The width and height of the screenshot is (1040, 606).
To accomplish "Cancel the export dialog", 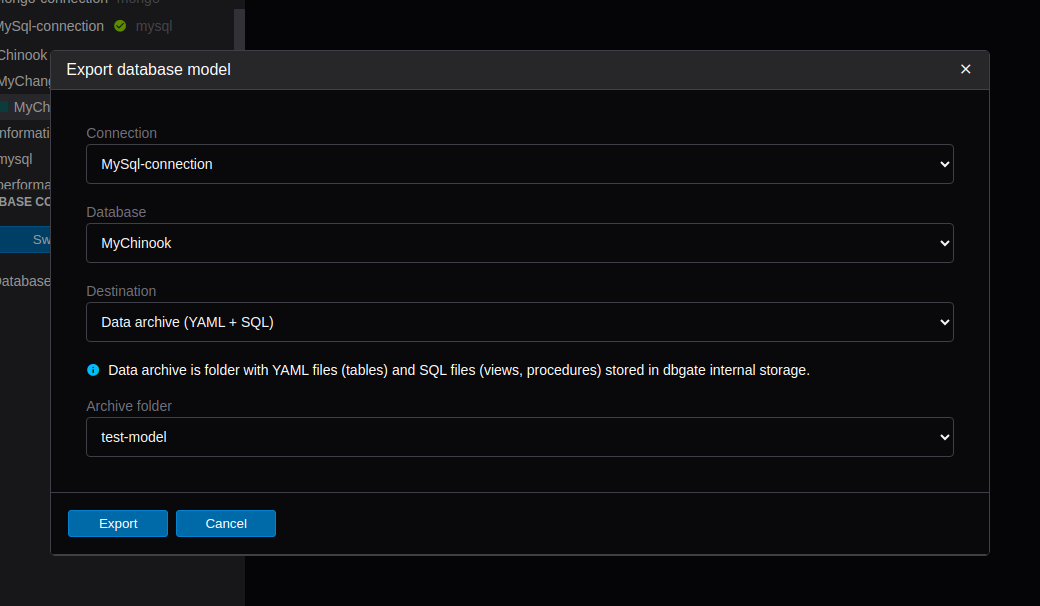I will click(x=226, y=524).
